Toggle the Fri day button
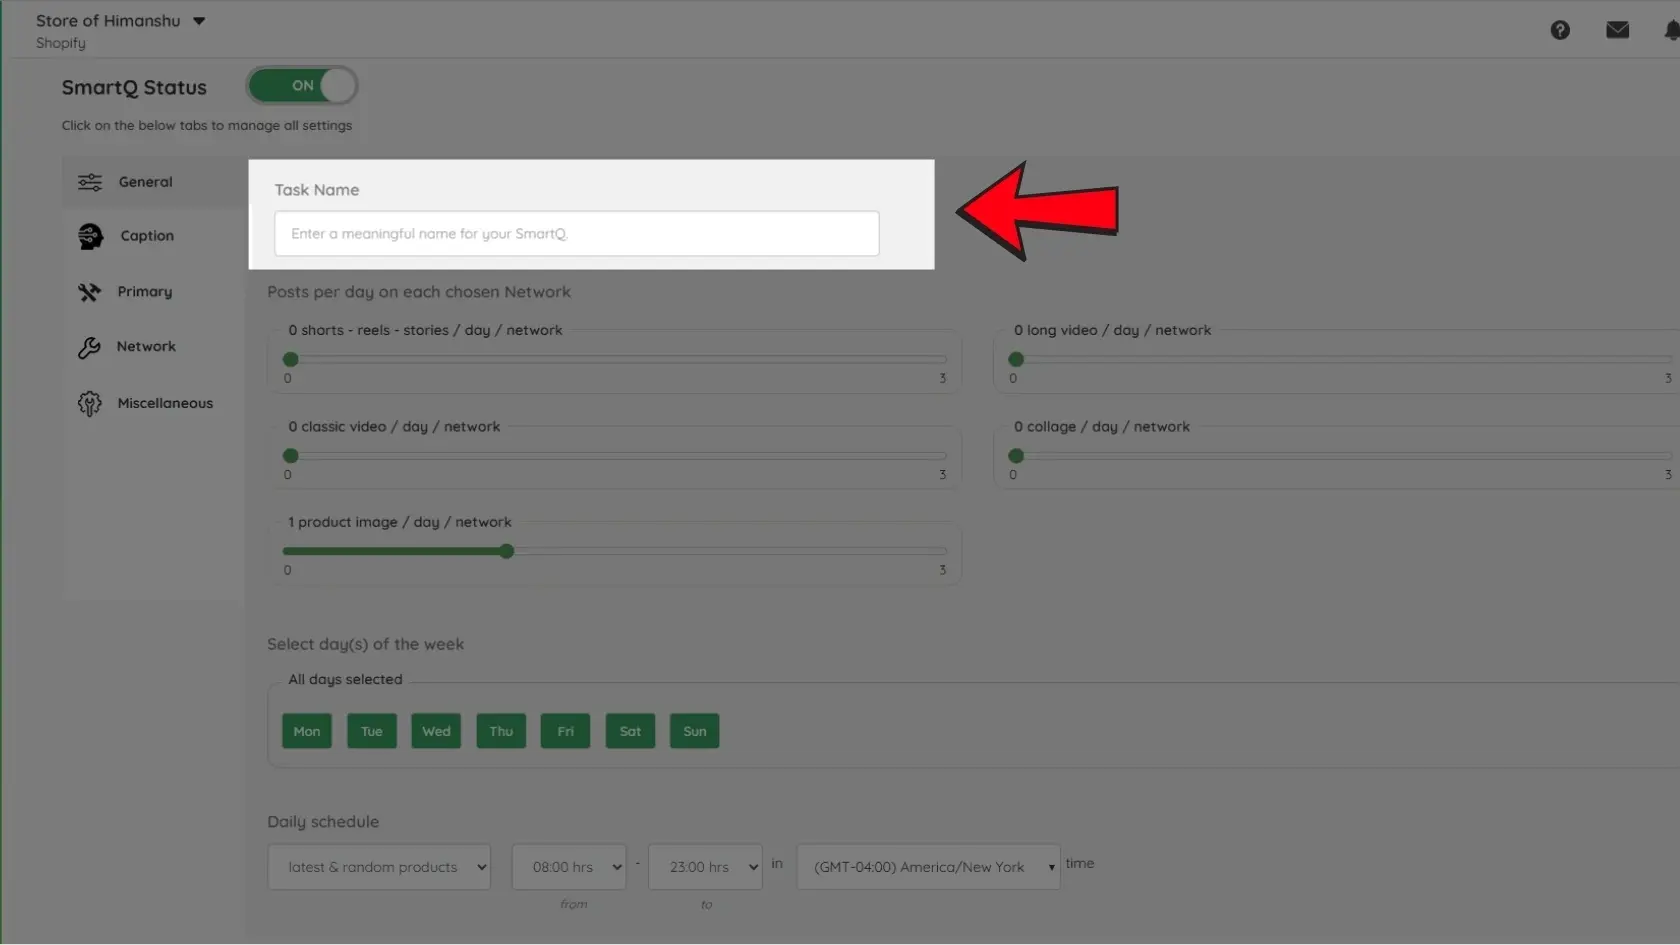 click(x=565, y=731)
